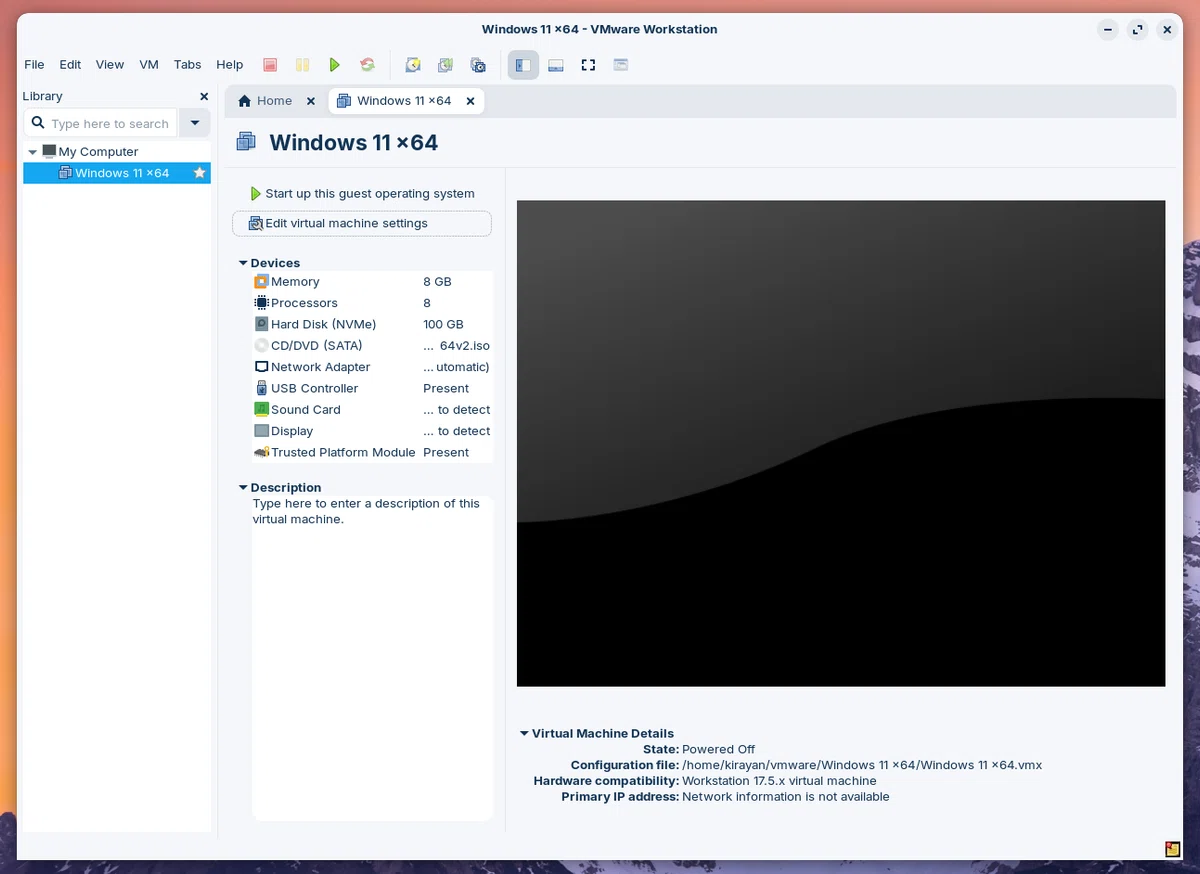Click the yellow Suspend toolbar icon

[302, 65]
